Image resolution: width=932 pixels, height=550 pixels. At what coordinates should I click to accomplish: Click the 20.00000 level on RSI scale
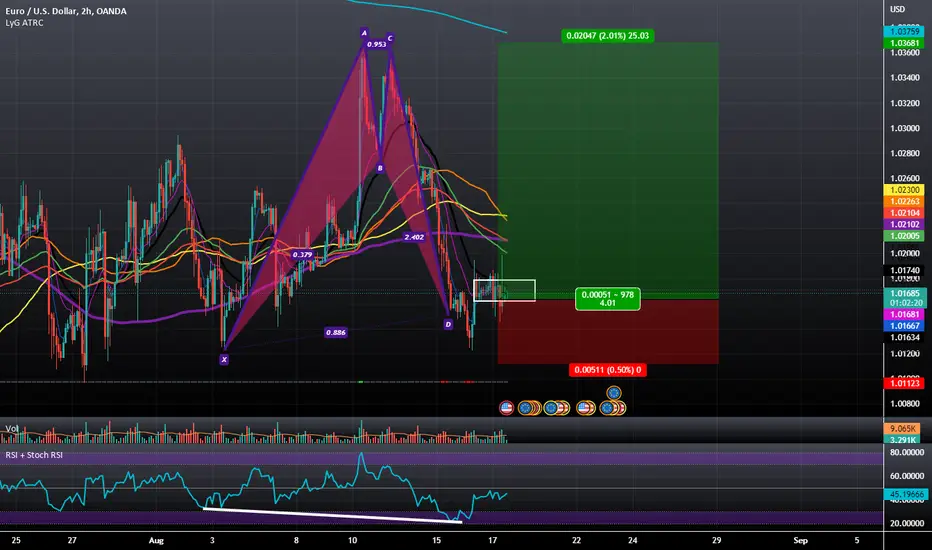click(x=905, y=524)
